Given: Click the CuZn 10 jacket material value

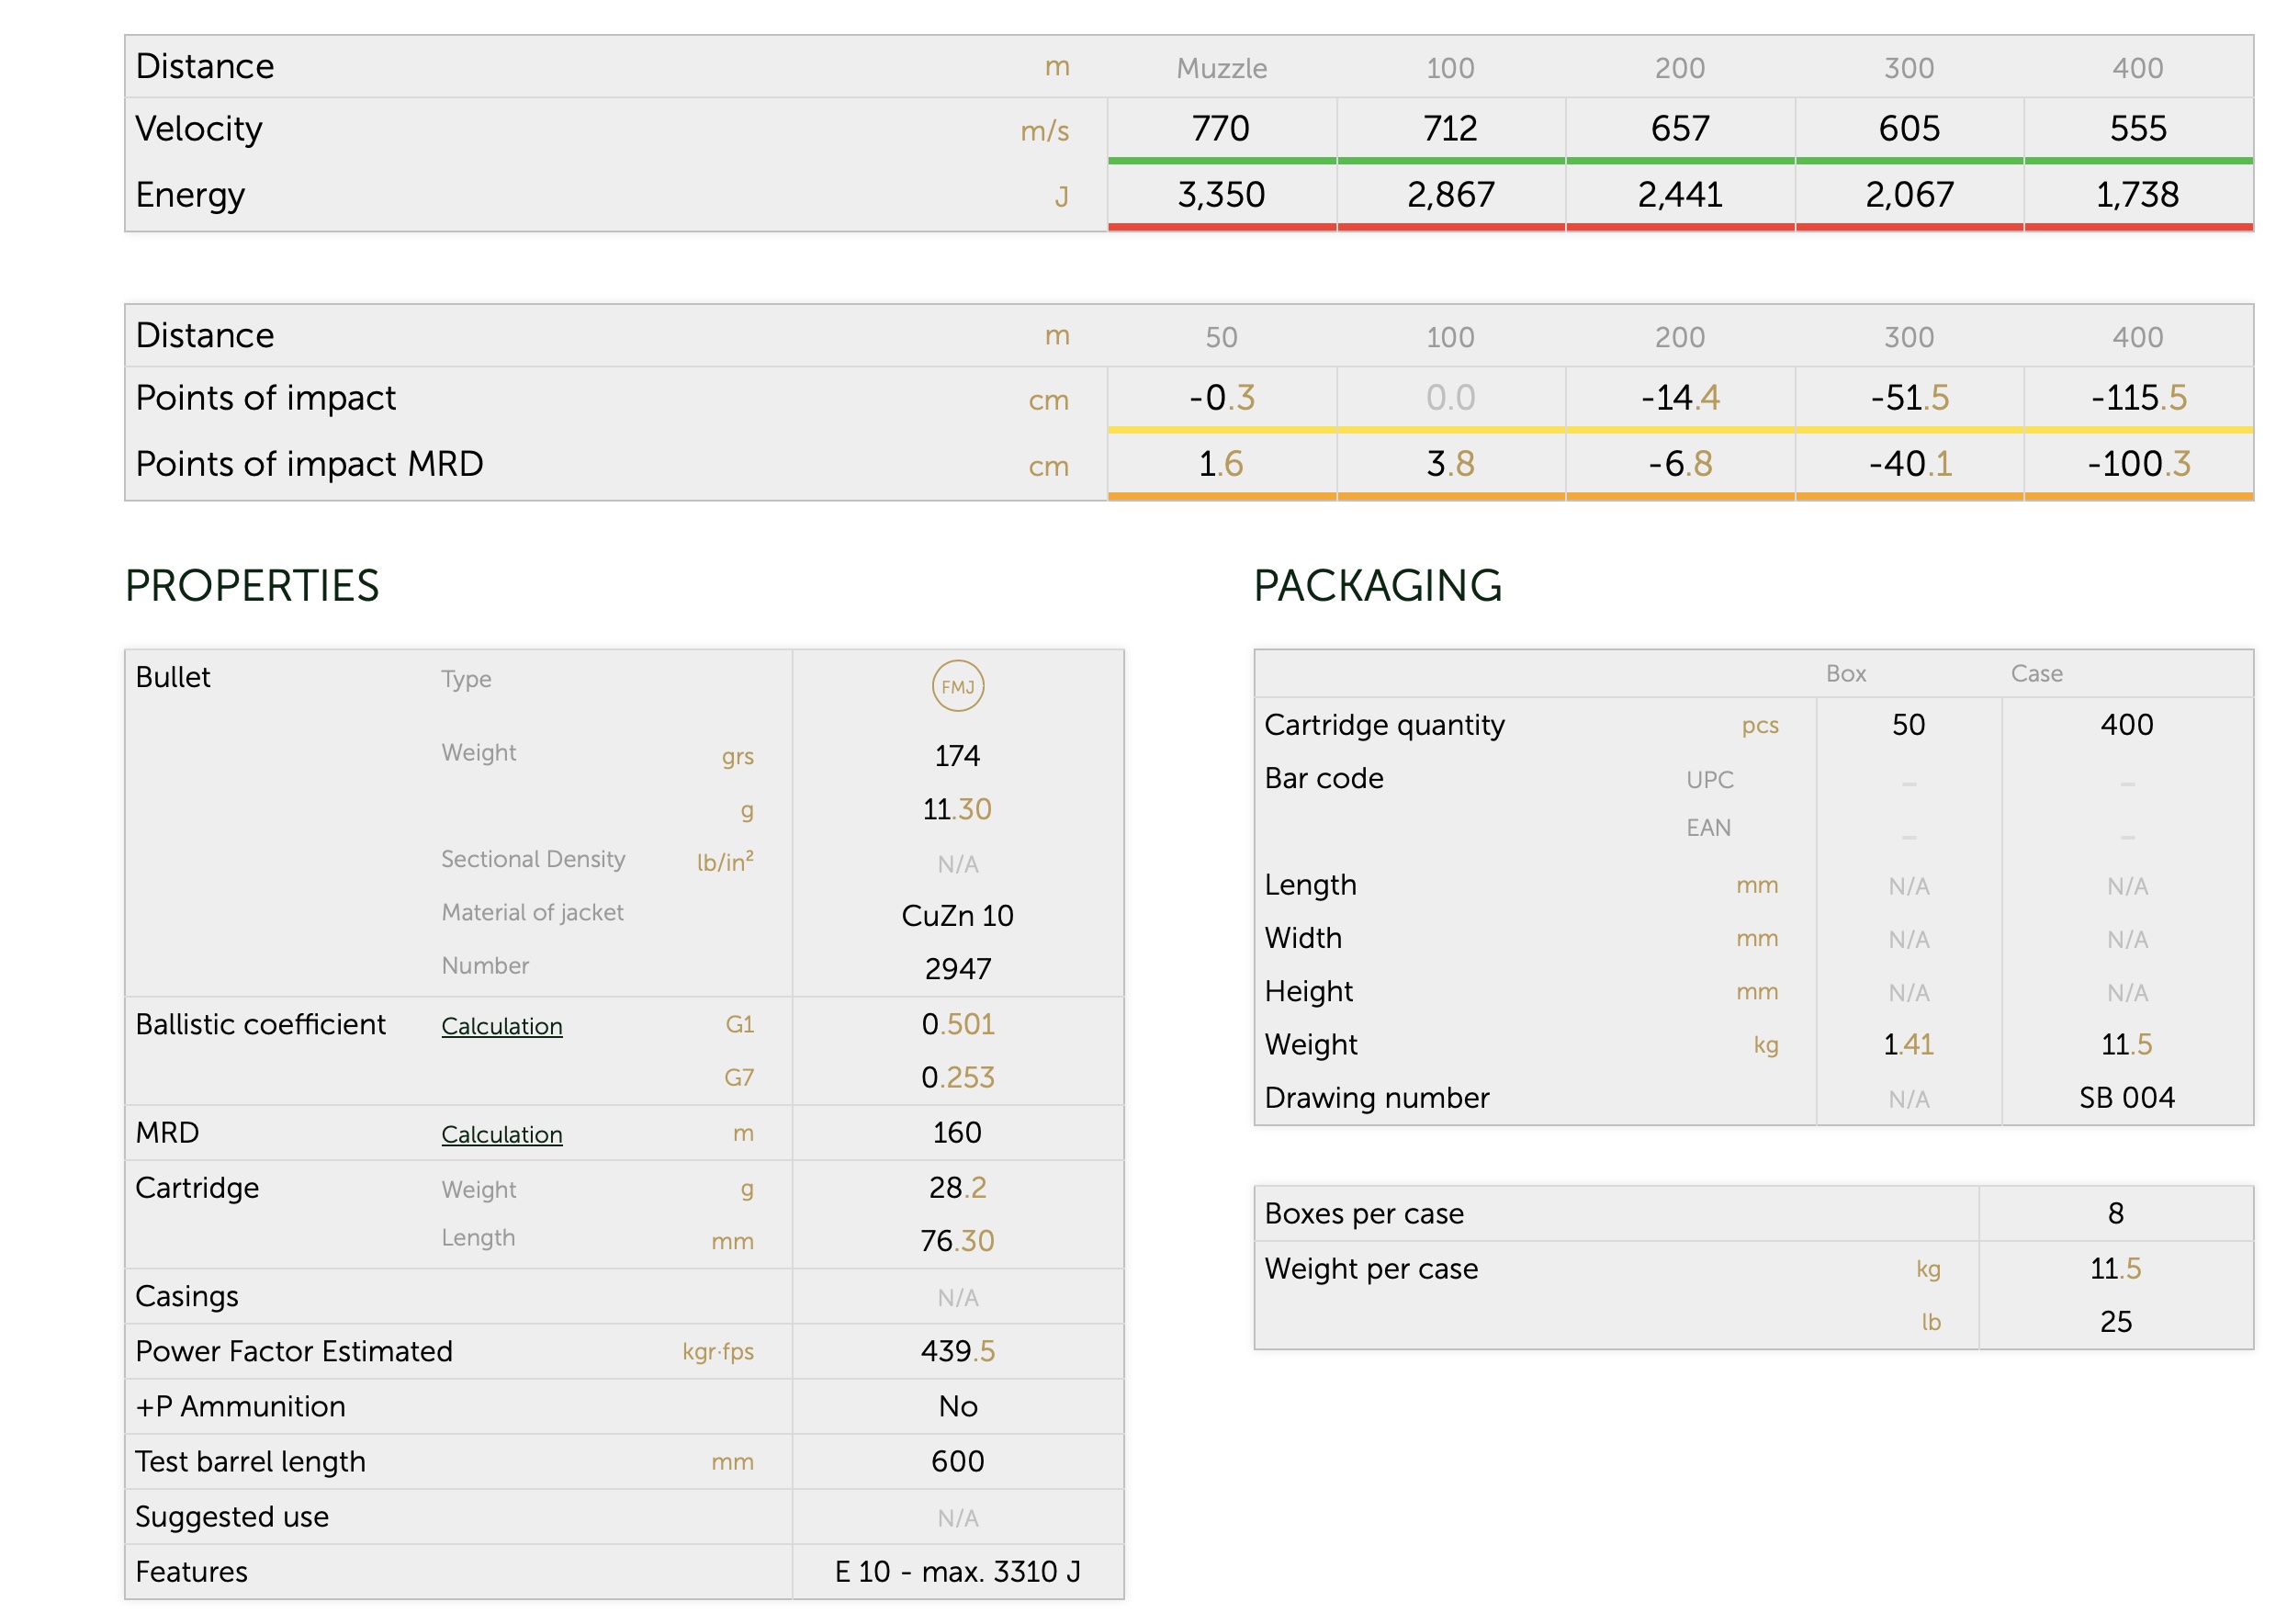Looking at the screenshot, I should point(957,915).
